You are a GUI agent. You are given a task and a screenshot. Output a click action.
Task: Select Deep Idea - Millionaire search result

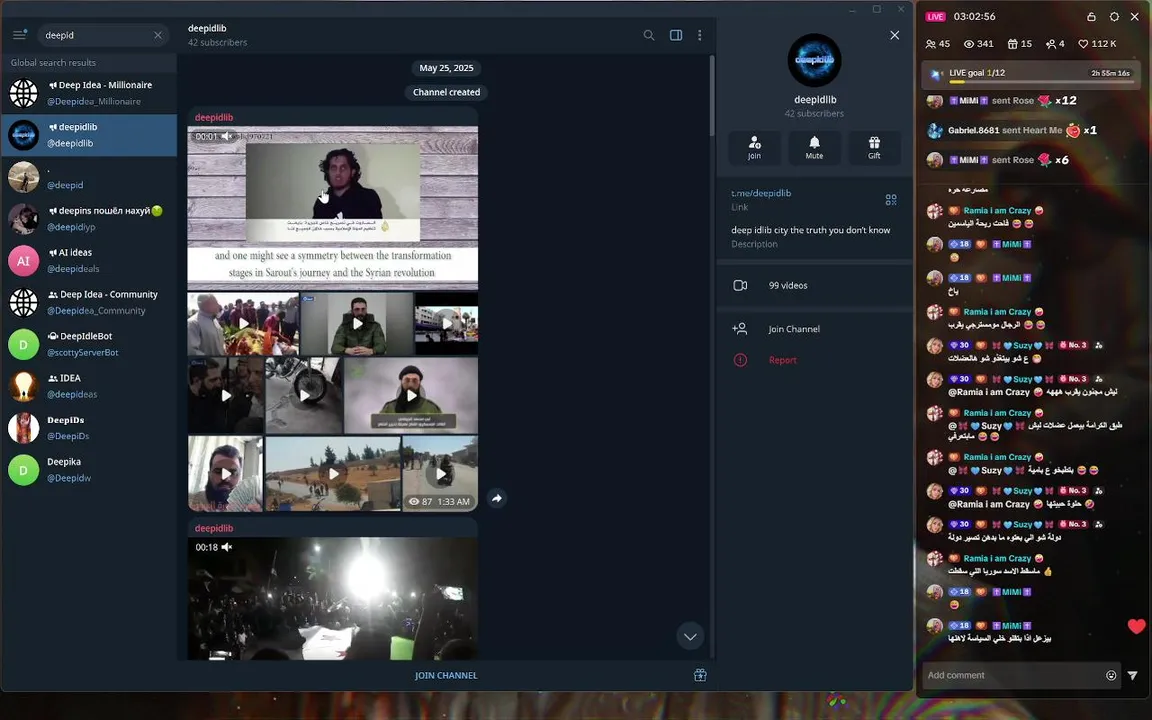89,93
